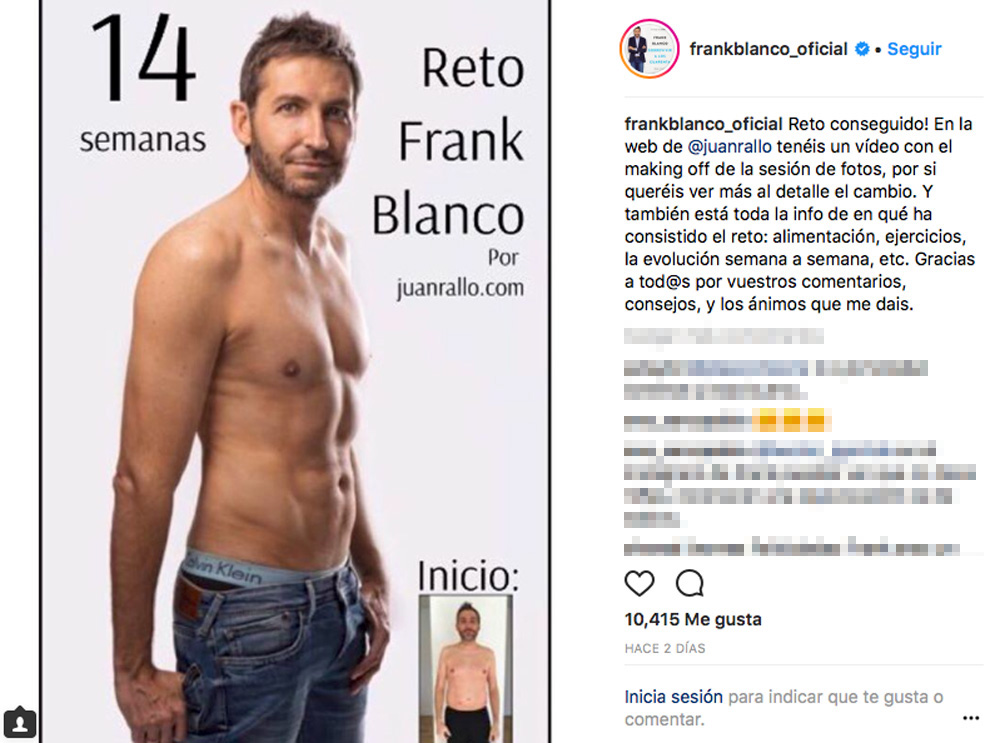
Task: Click the HACE 2 DÍAS timestamp
Action: [x=665, y=649]
